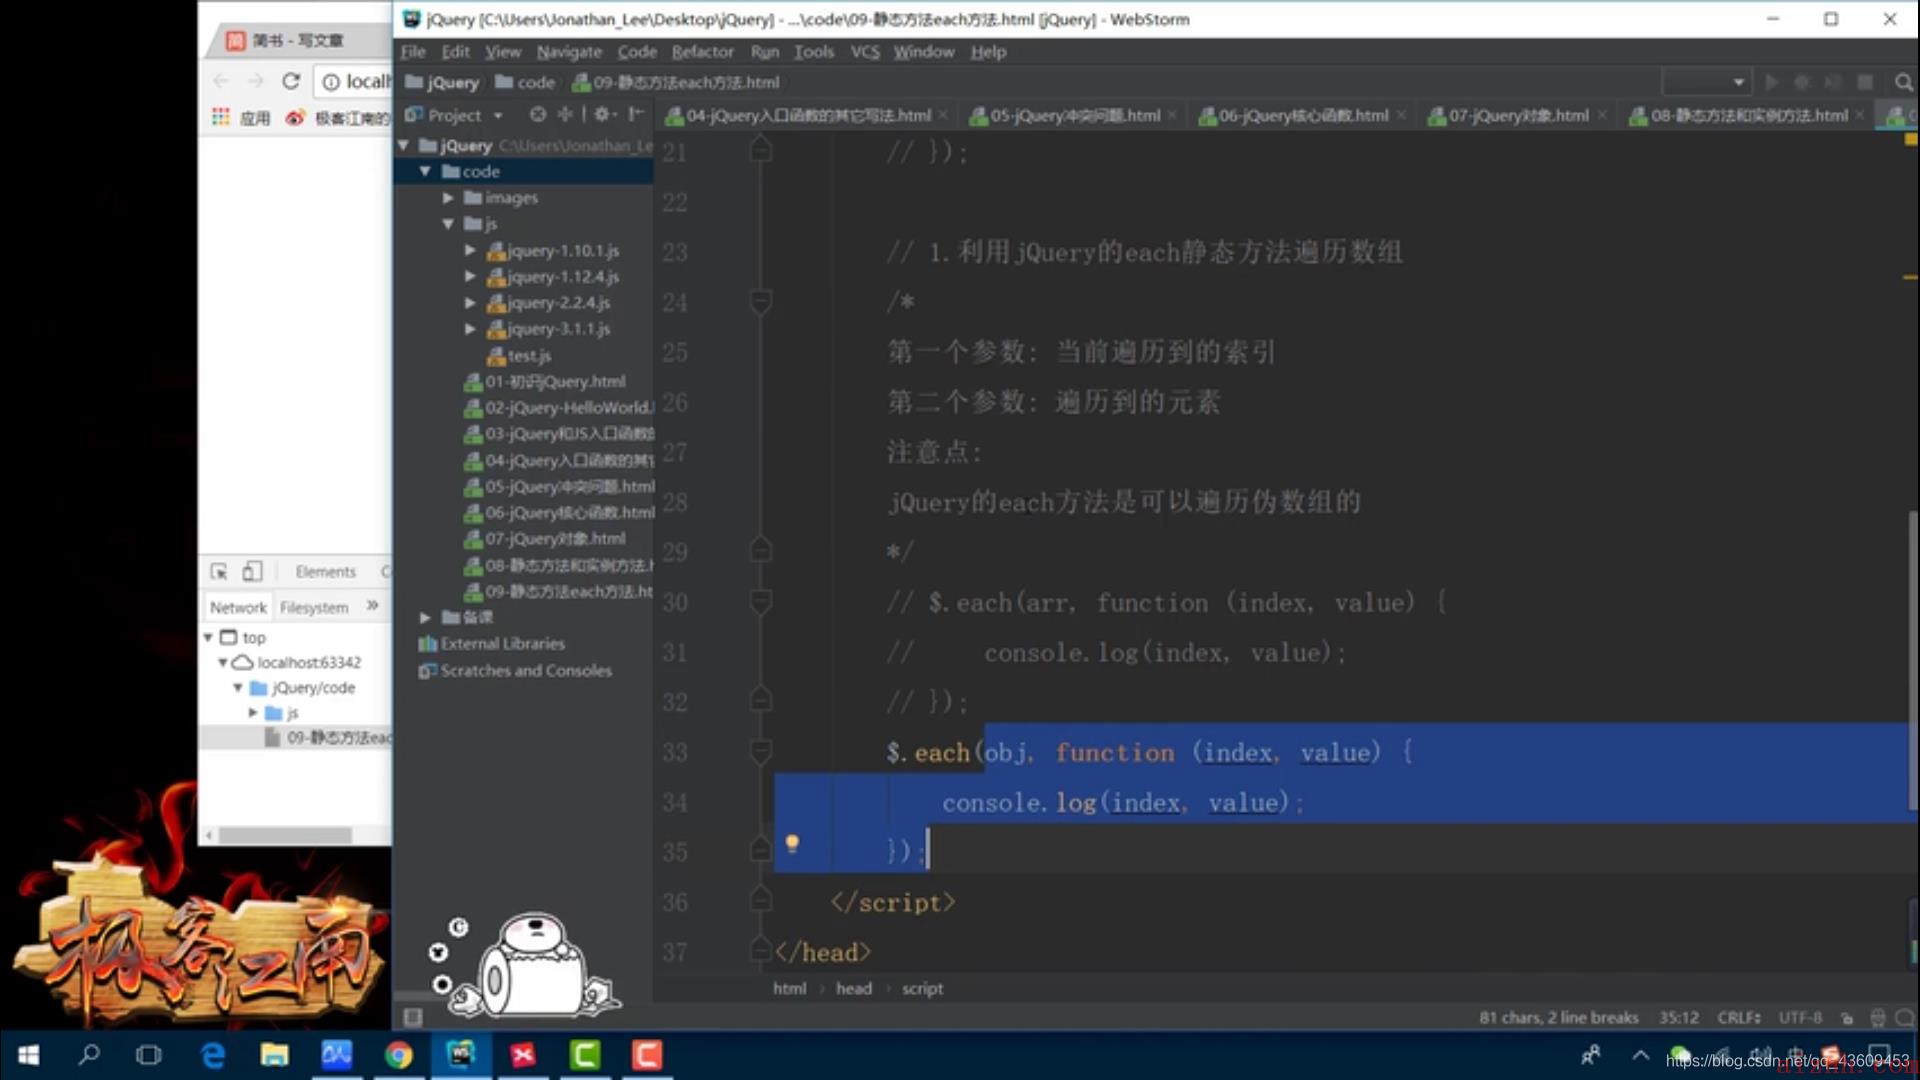
Task: Open taskbar search magnifier
Action: tap(89, 1055)
